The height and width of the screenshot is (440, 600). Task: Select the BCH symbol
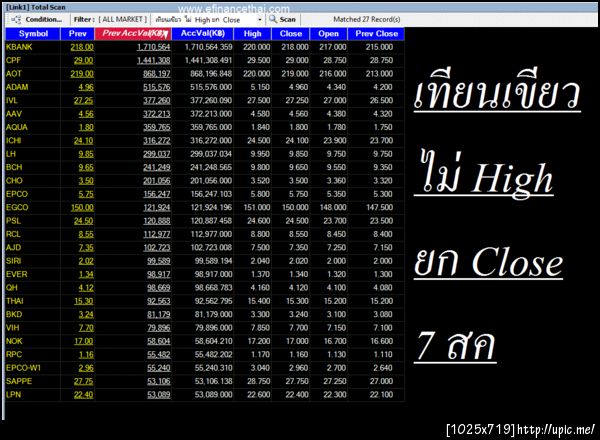tap(14, 168)
